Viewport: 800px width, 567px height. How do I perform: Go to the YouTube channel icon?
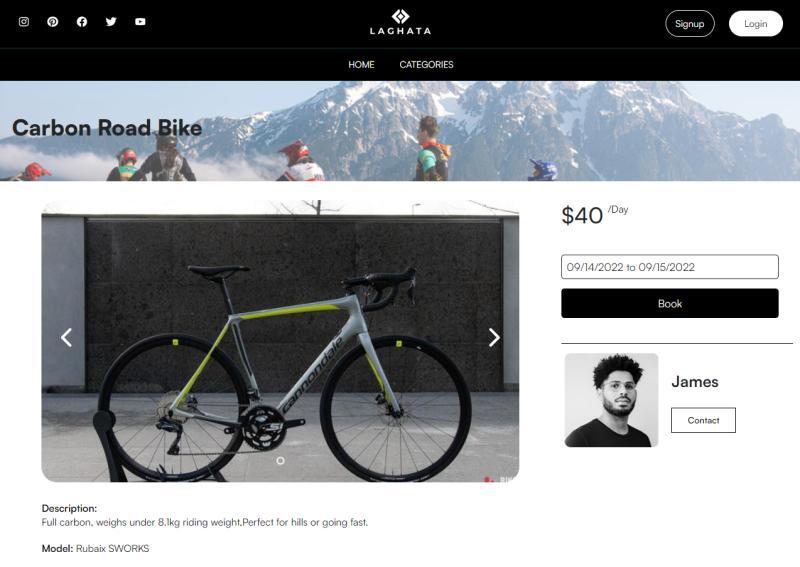[x=140, y=22]
